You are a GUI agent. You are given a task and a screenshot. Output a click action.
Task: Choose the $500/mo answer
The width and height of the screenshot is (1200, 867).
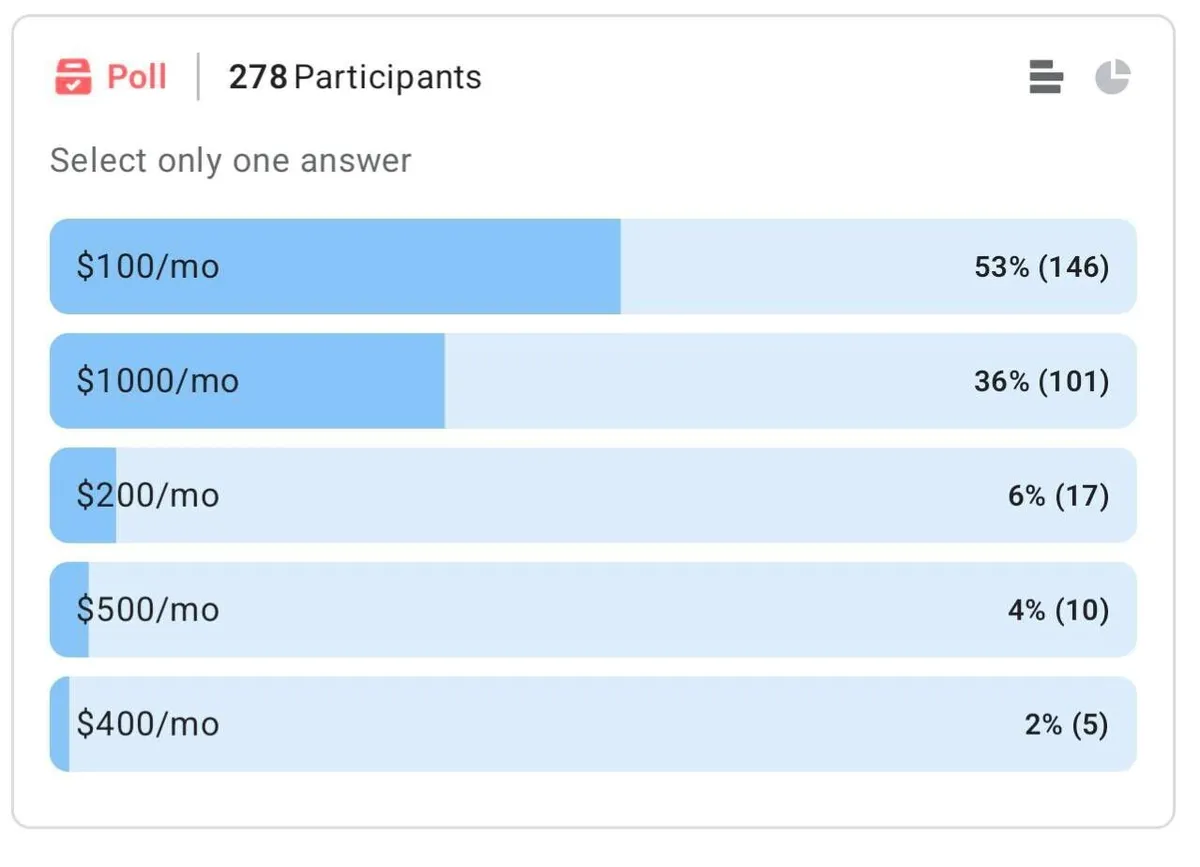tap(148, 610)
